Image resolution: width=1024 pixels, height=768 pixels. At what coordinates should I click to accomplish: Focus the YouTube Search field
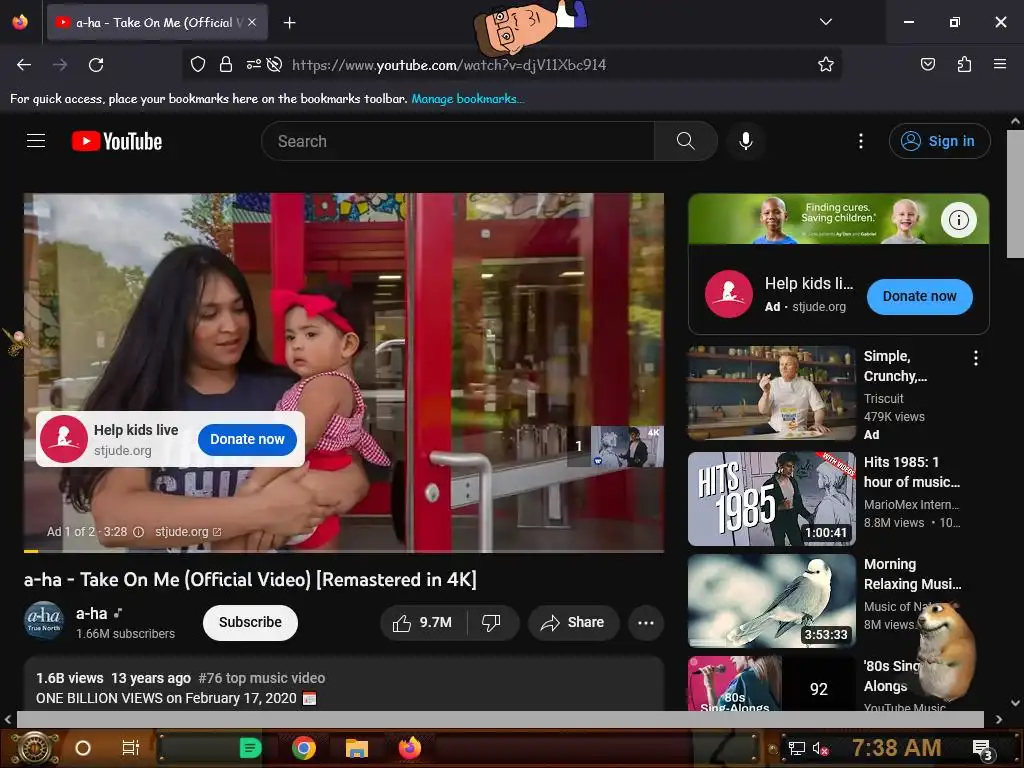click(457, 141)
